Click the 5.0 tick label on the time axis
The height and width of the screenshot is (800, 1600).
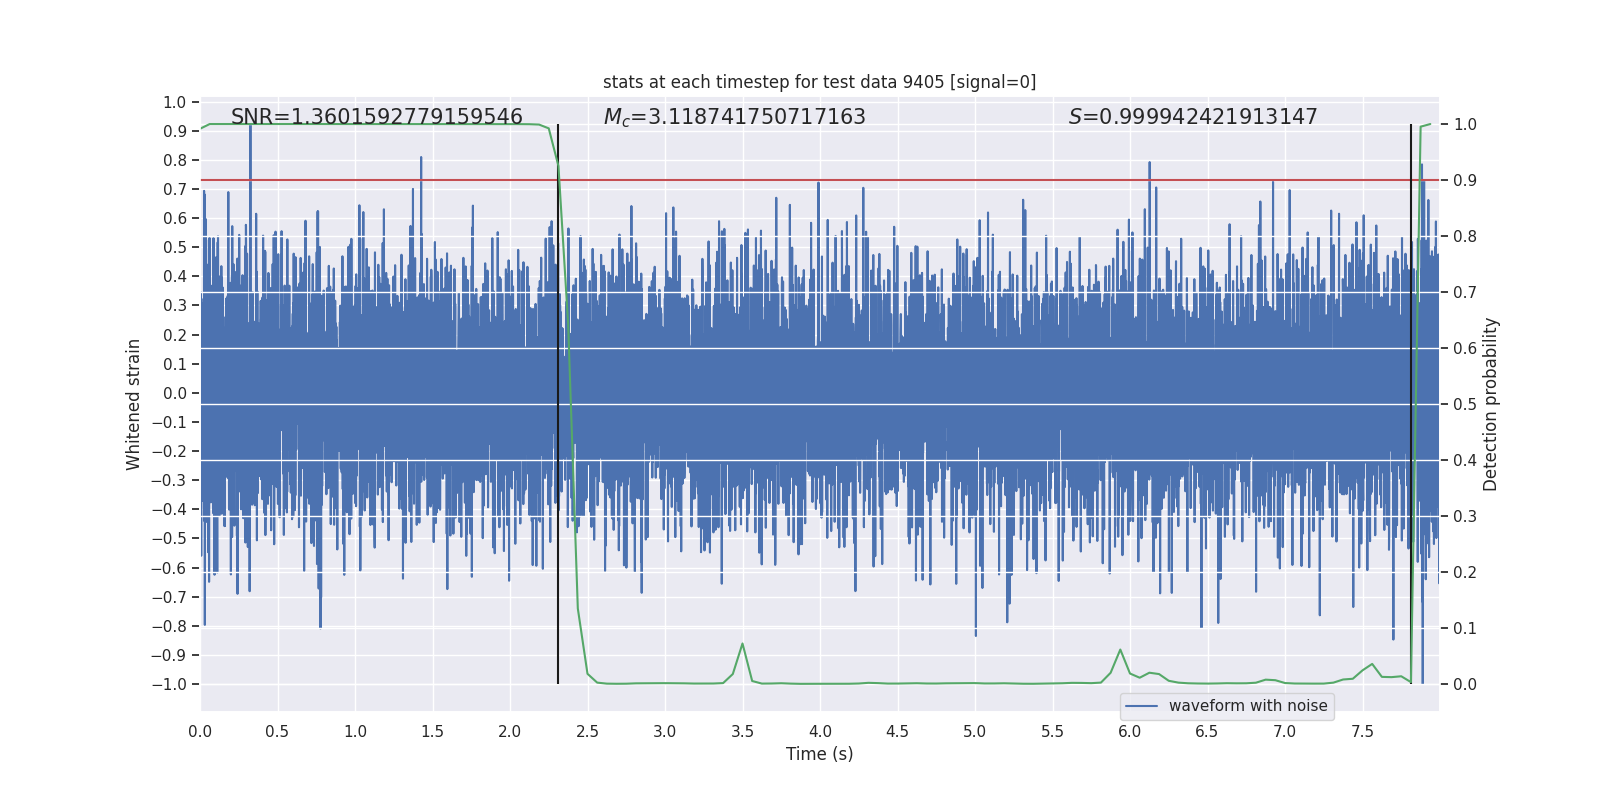(x=975, y=732)
